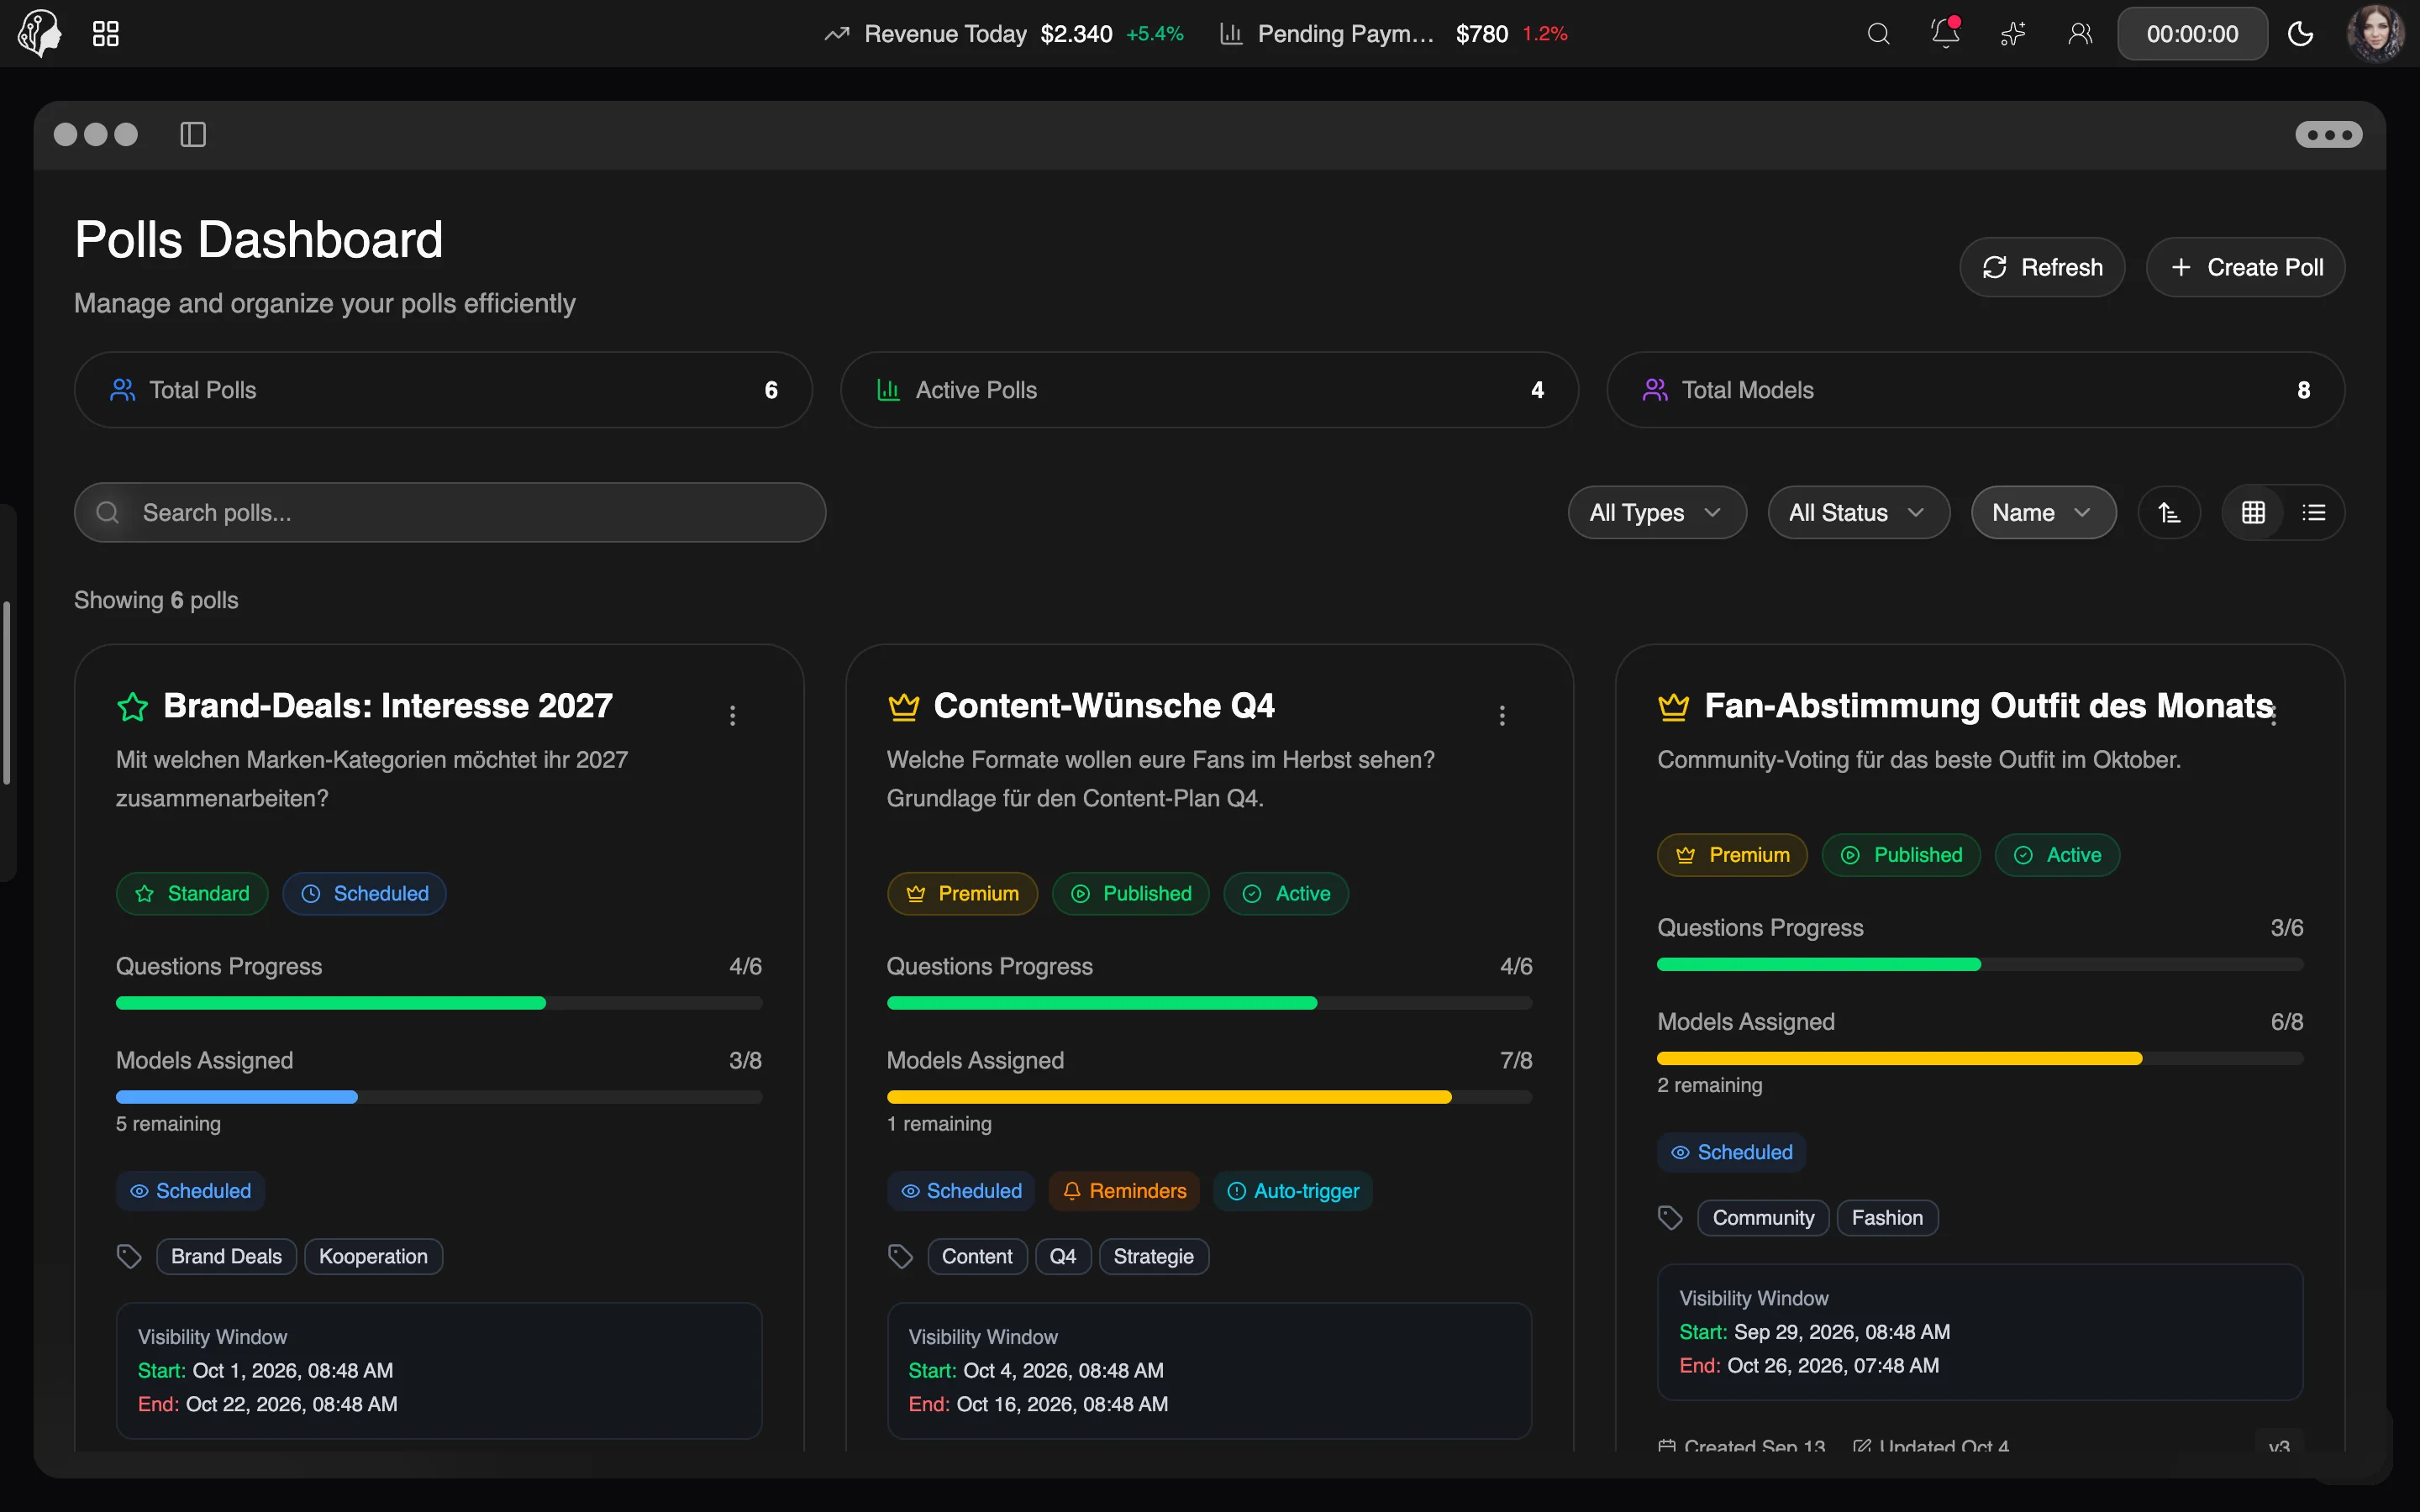2420x1512 pixels.
Task: Click the Create Poll button
Action: (x=2245, y=267)
